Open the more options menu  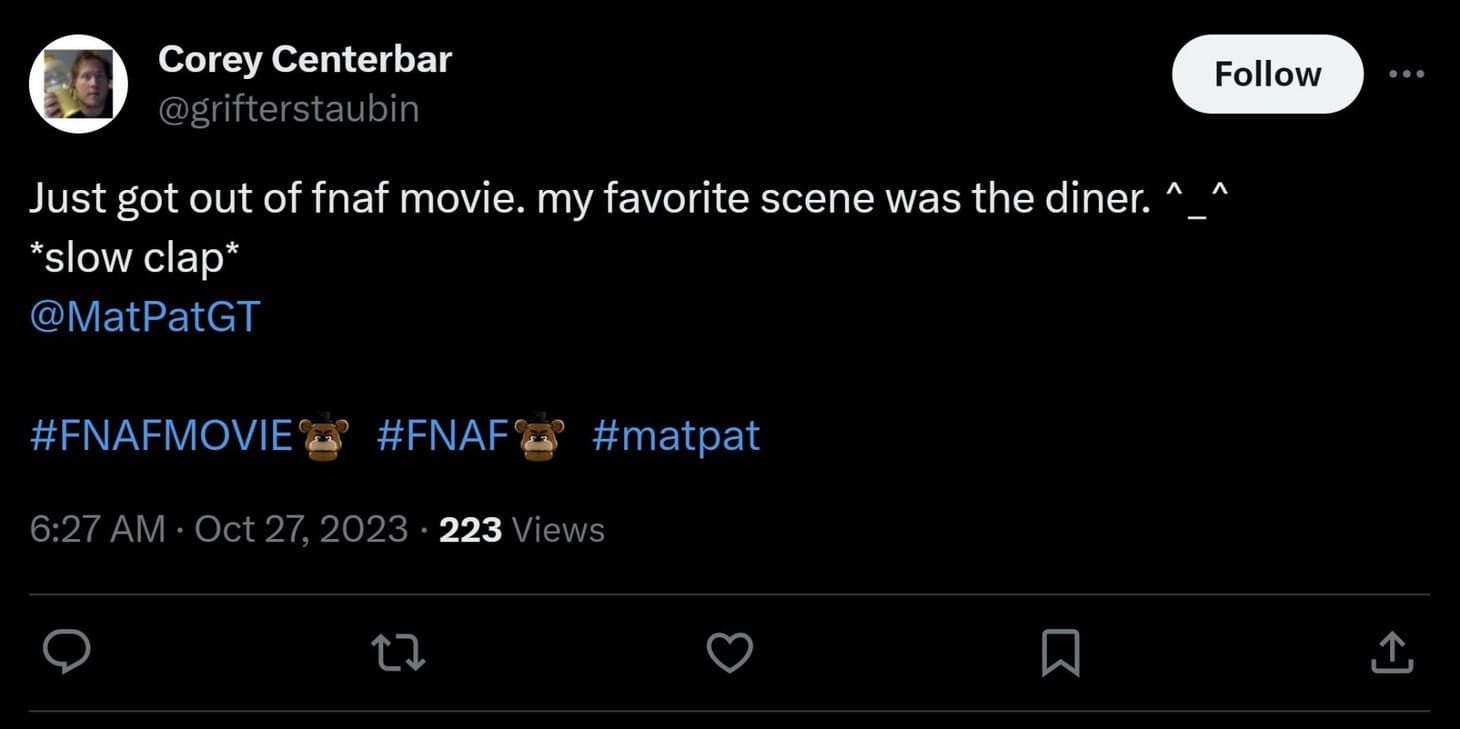1407,73
